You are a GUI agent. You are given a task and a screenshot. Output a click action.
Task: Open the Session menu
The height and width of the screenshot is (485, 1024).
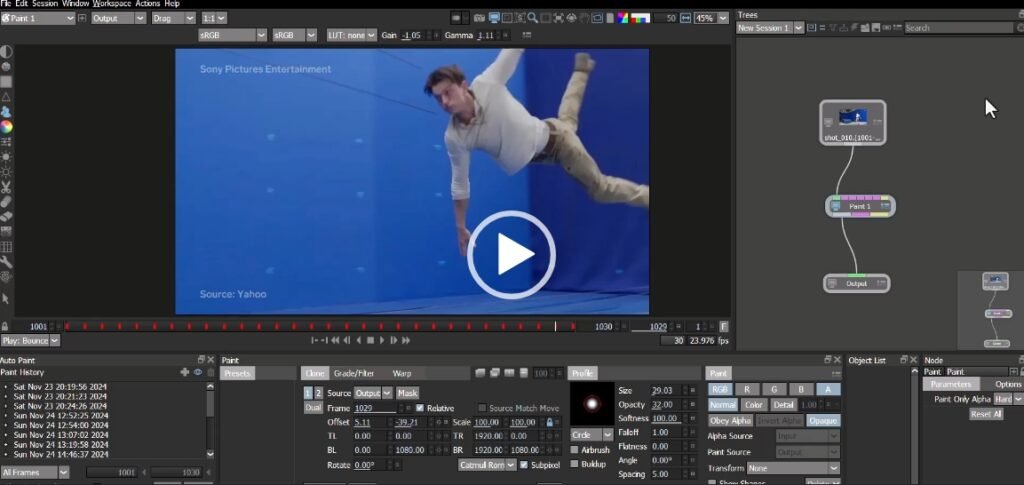click(44, 4)
